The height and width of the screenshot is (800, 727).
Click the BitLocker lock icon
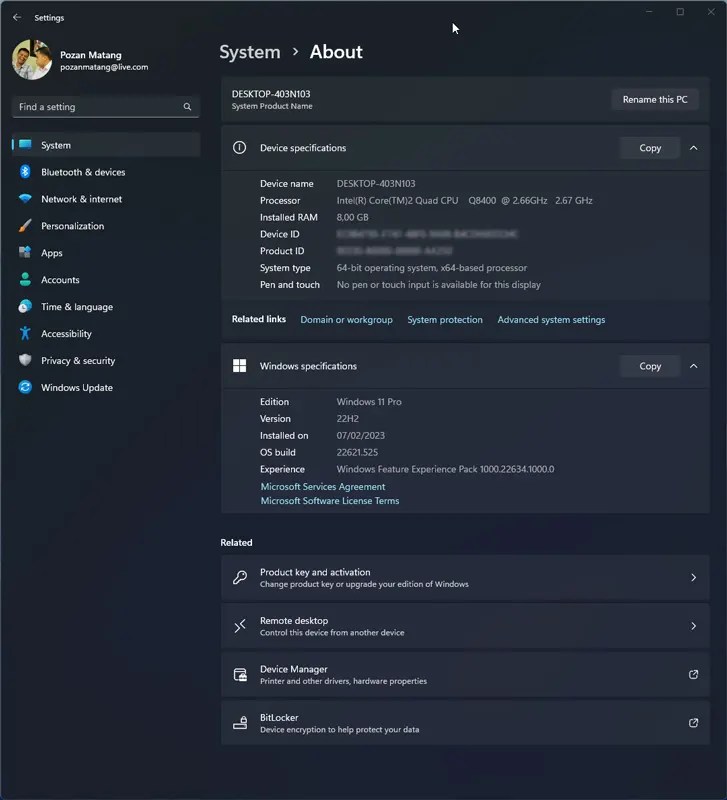tap(240, 723)
